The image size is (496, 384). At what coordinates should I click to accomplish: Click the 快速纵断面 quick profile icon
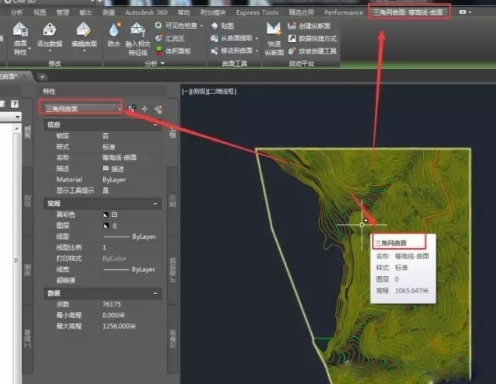tap(274, 29)
